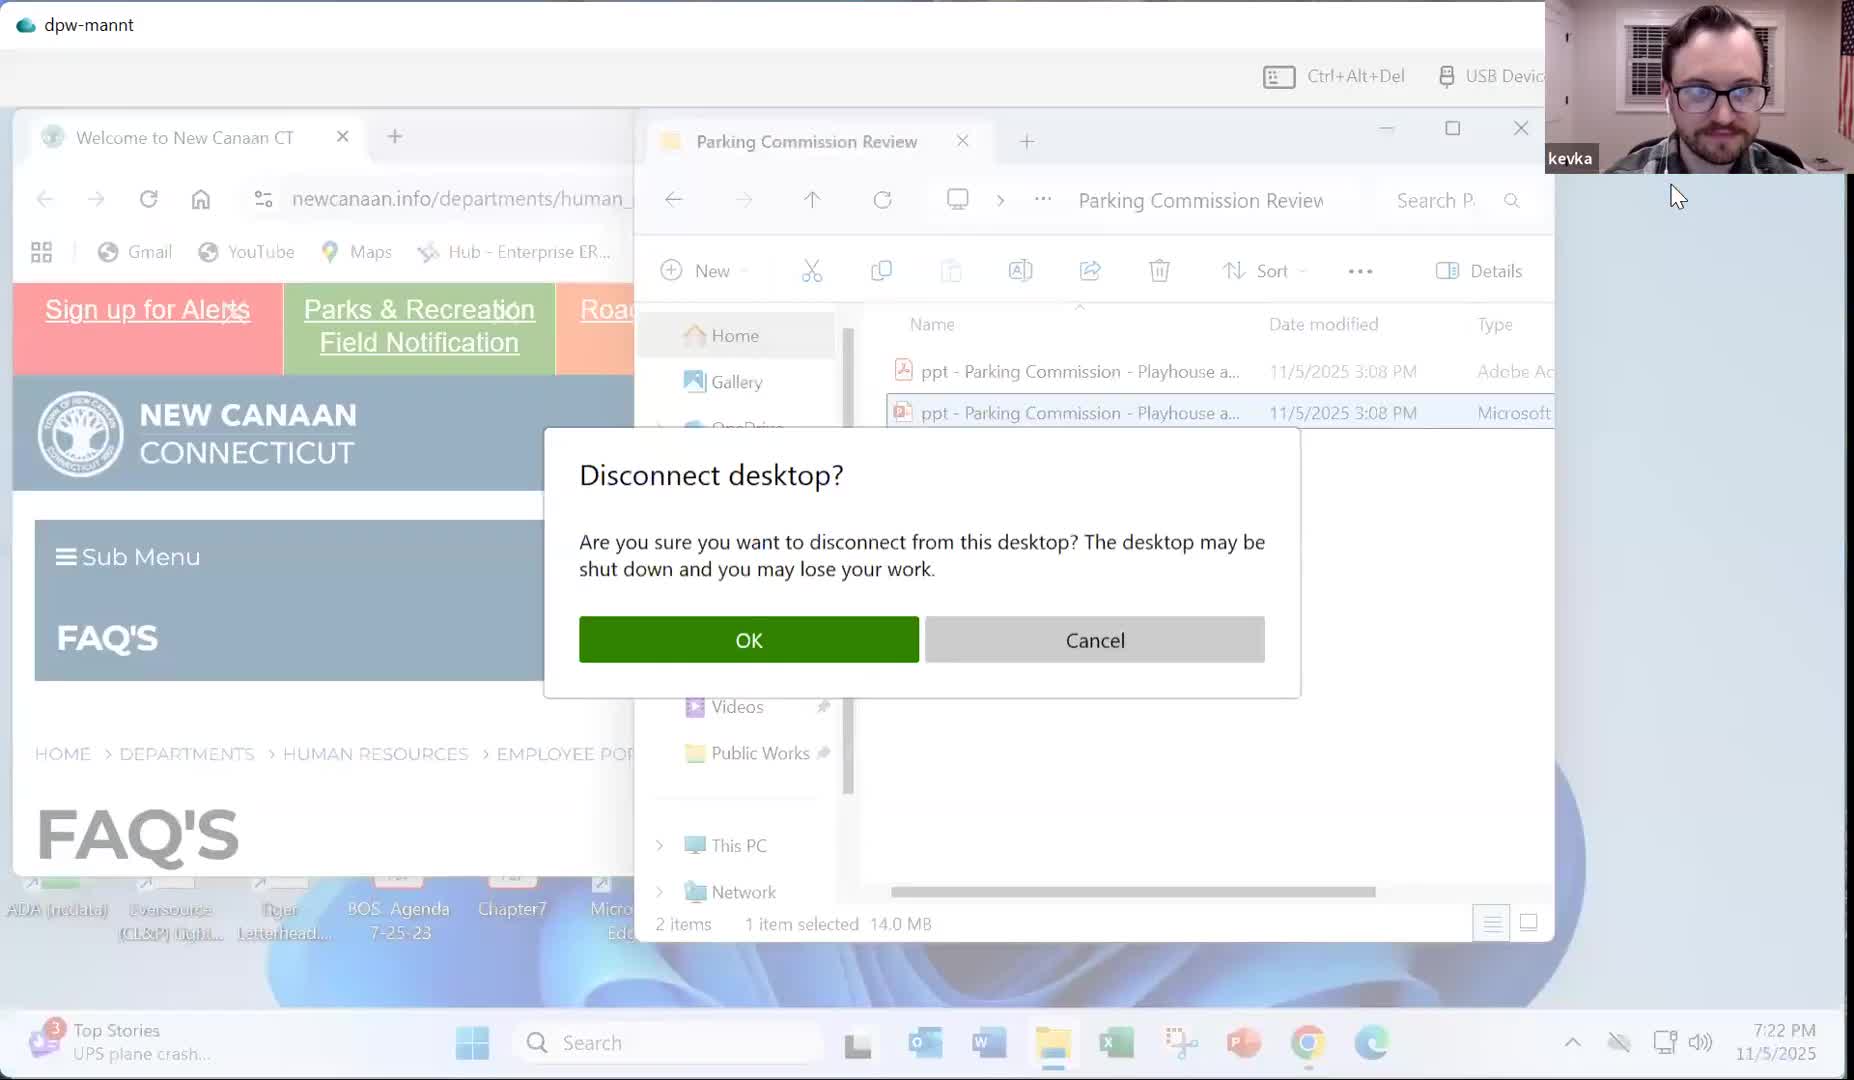Switch to Welcome to New Canaan CT tab
Viewport: 1854px width, 1080px height.
click(185, 137)
